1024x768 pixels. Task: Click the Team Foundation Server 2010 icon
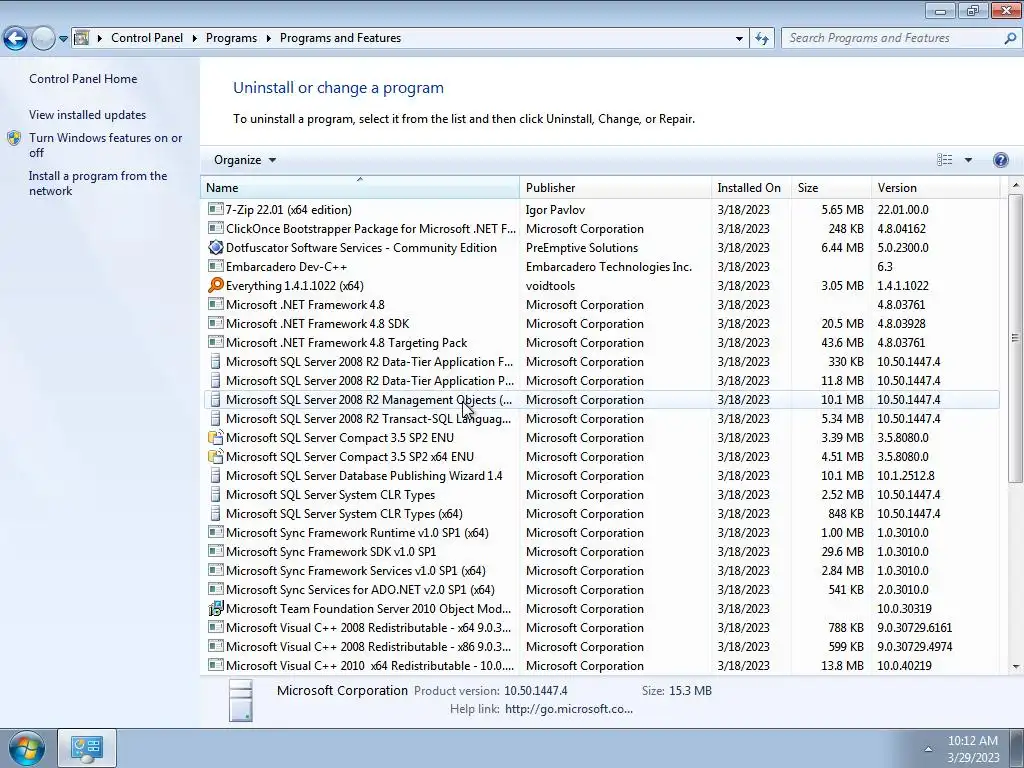click(x=216, y=609)
